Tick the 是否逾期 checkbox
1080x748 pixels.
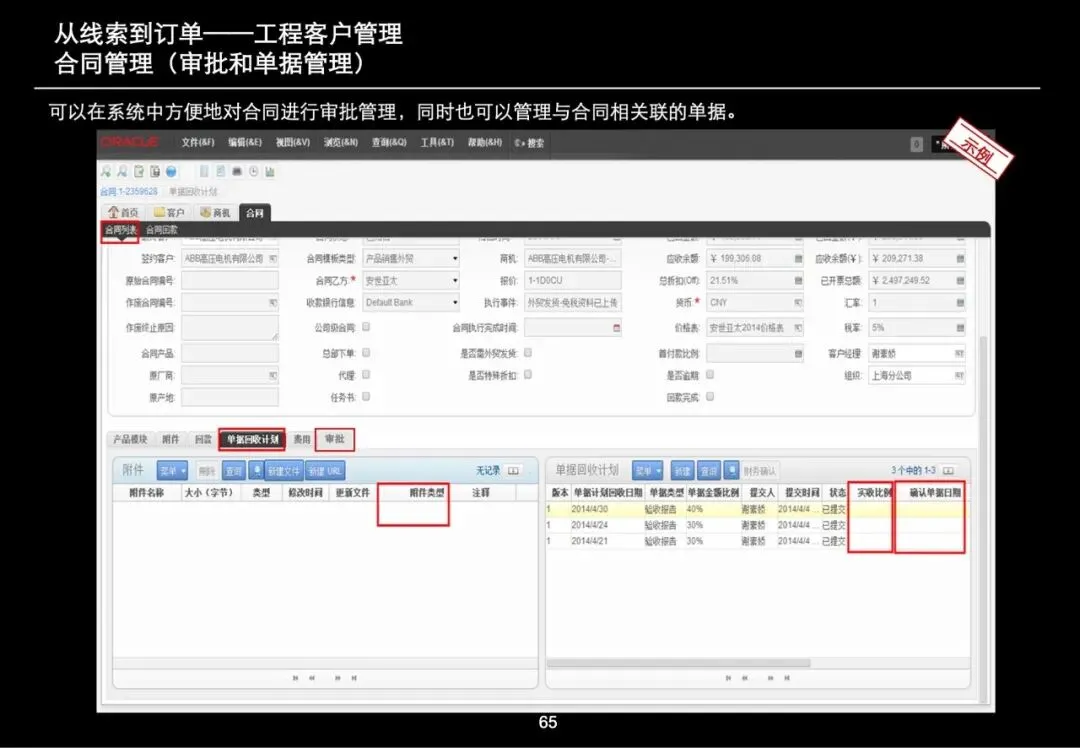[710, 374]
